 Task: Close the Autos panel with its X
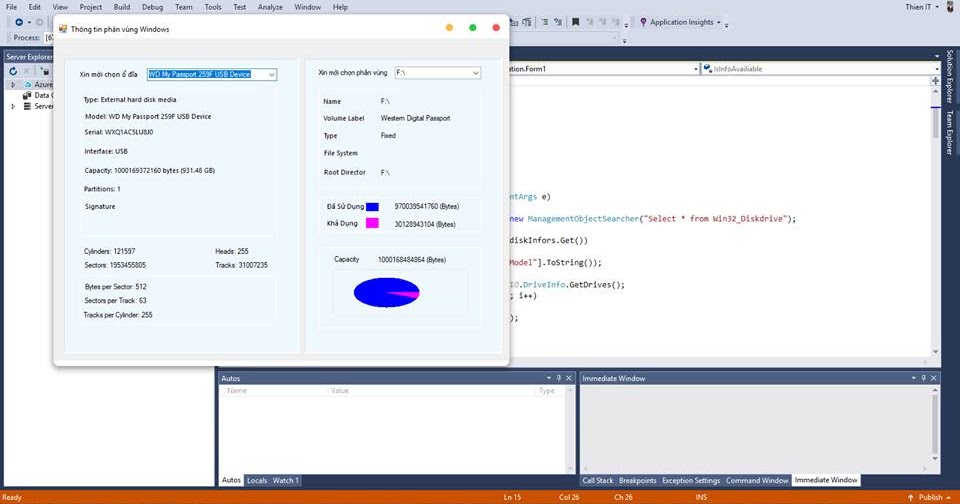pyautogui.click(x=568, y=378)
